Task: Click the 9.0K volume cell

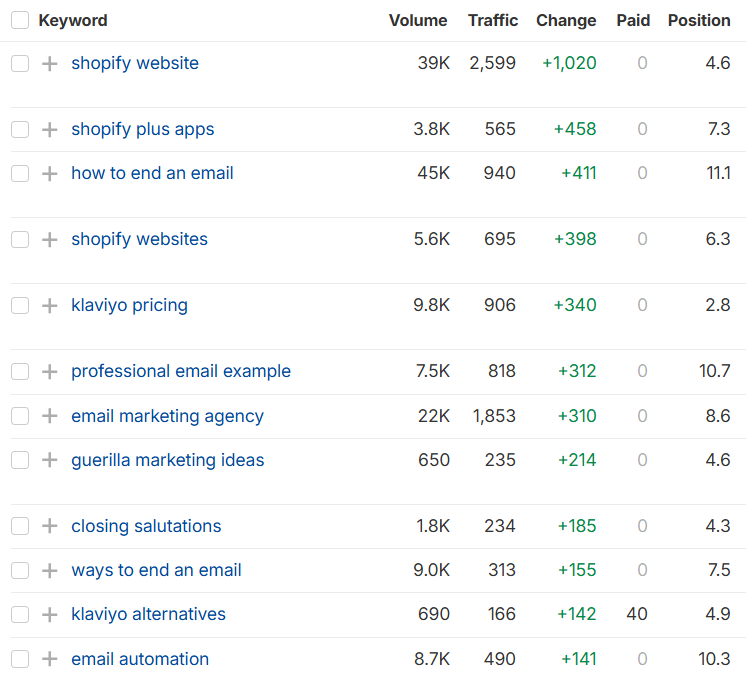Action: (x=432, y=570)
